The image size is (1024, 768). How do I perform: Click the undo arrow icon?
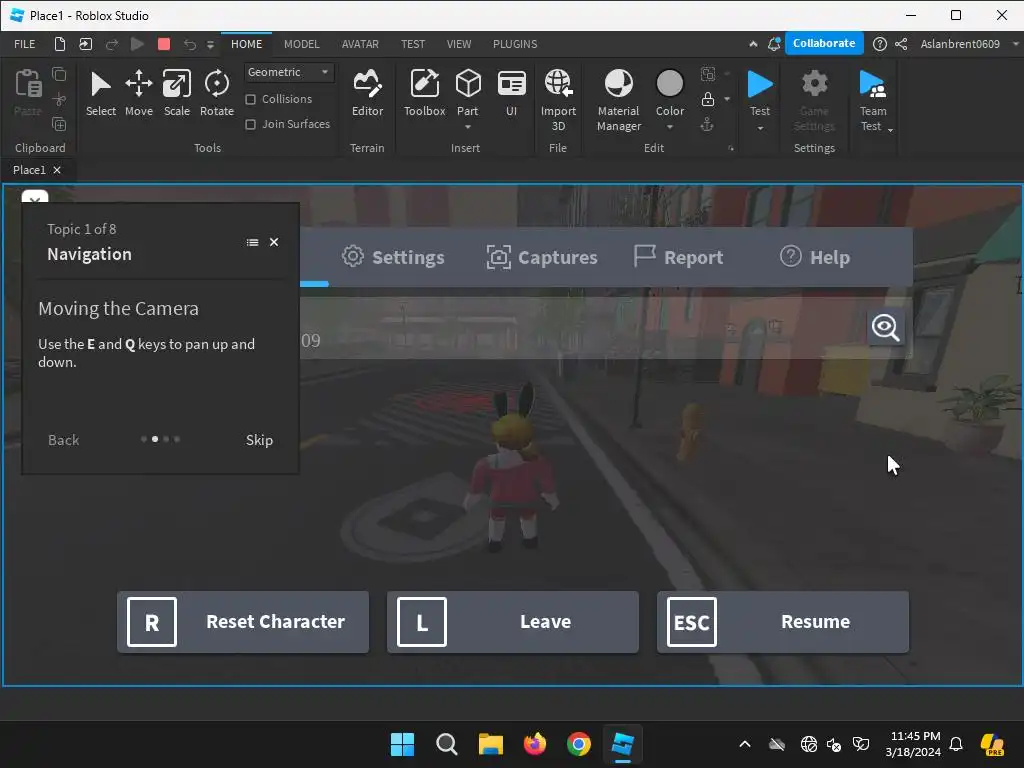tap(189, 44)
